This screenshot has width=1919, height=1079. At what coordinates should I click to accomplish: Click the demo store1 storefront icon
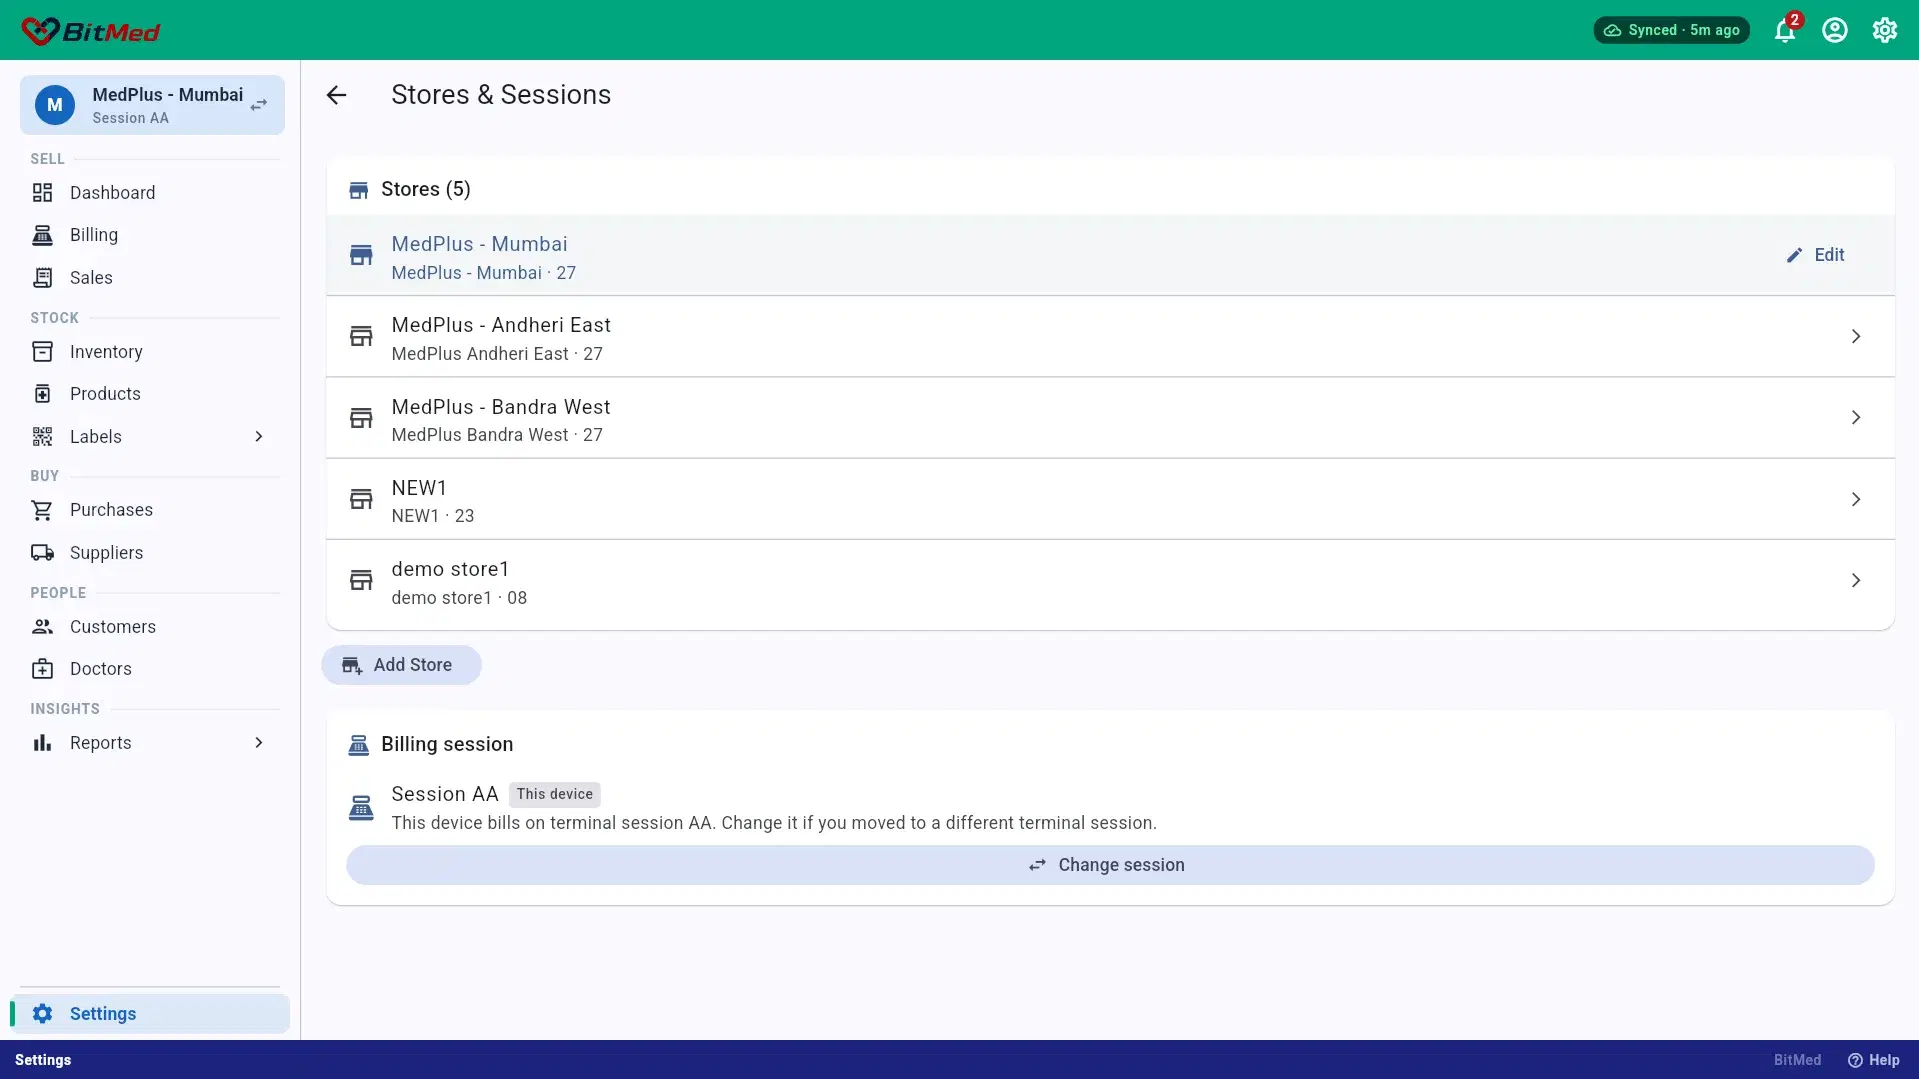(x=361, y=581)
